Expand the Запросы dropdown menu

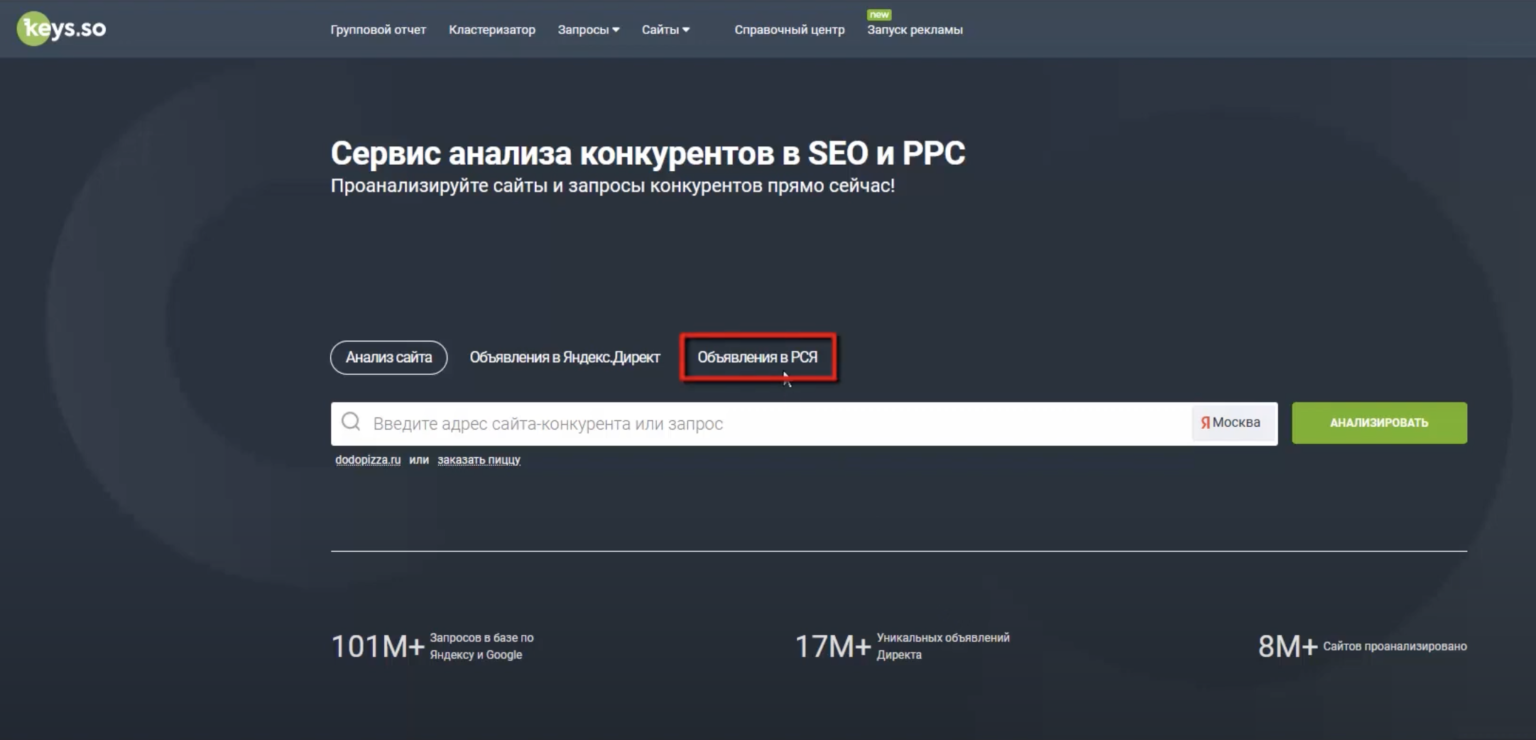click(x=588, y=30)
